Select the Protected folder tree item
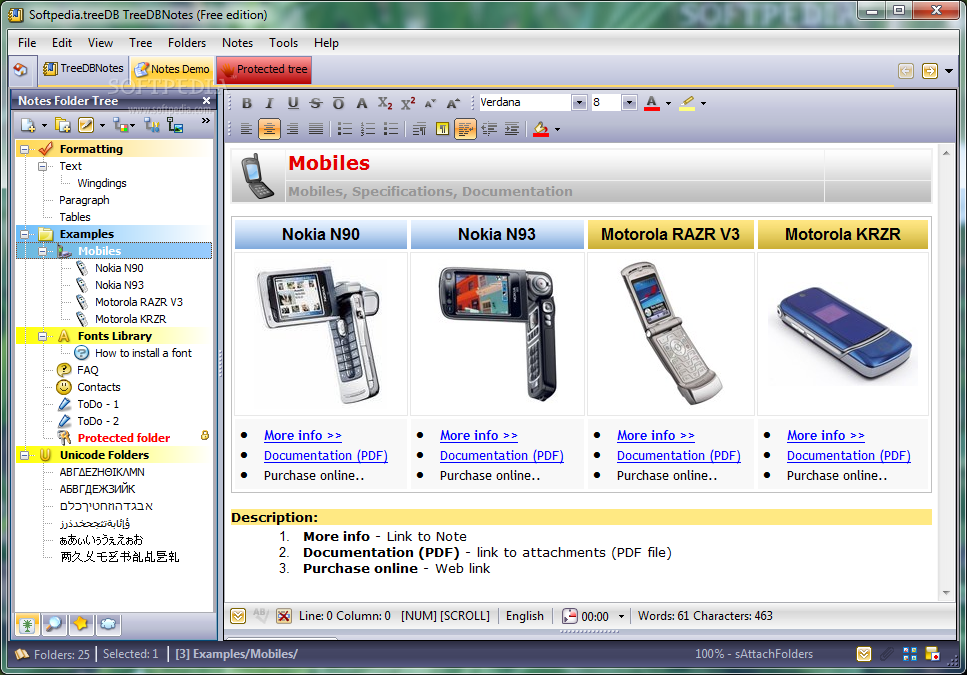This screenshot has height=675, width=967. click(x=123, y=438)
